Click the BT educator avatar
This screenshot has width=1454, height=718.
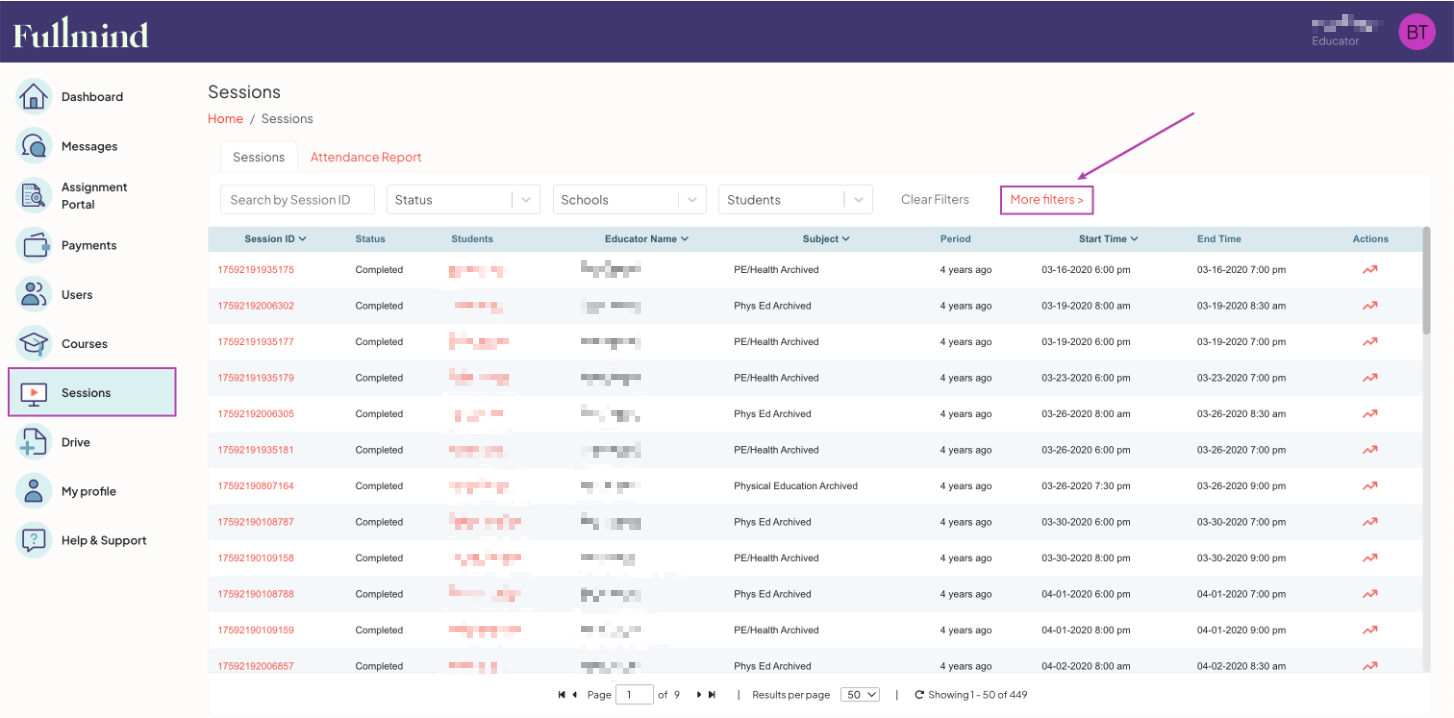click(x=1417, y=31)
